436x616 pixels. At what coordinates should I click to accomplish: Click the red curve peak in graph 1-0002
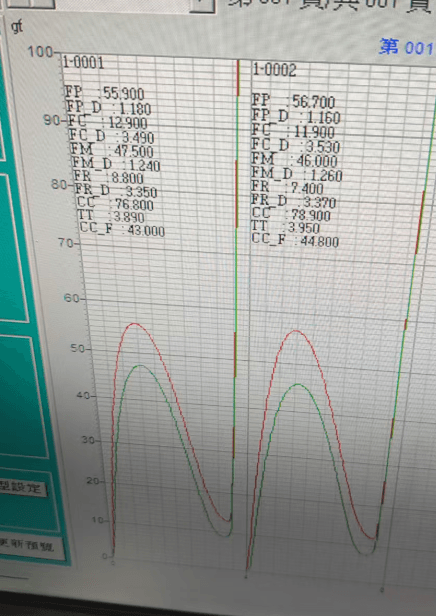(x=295, y=331)
